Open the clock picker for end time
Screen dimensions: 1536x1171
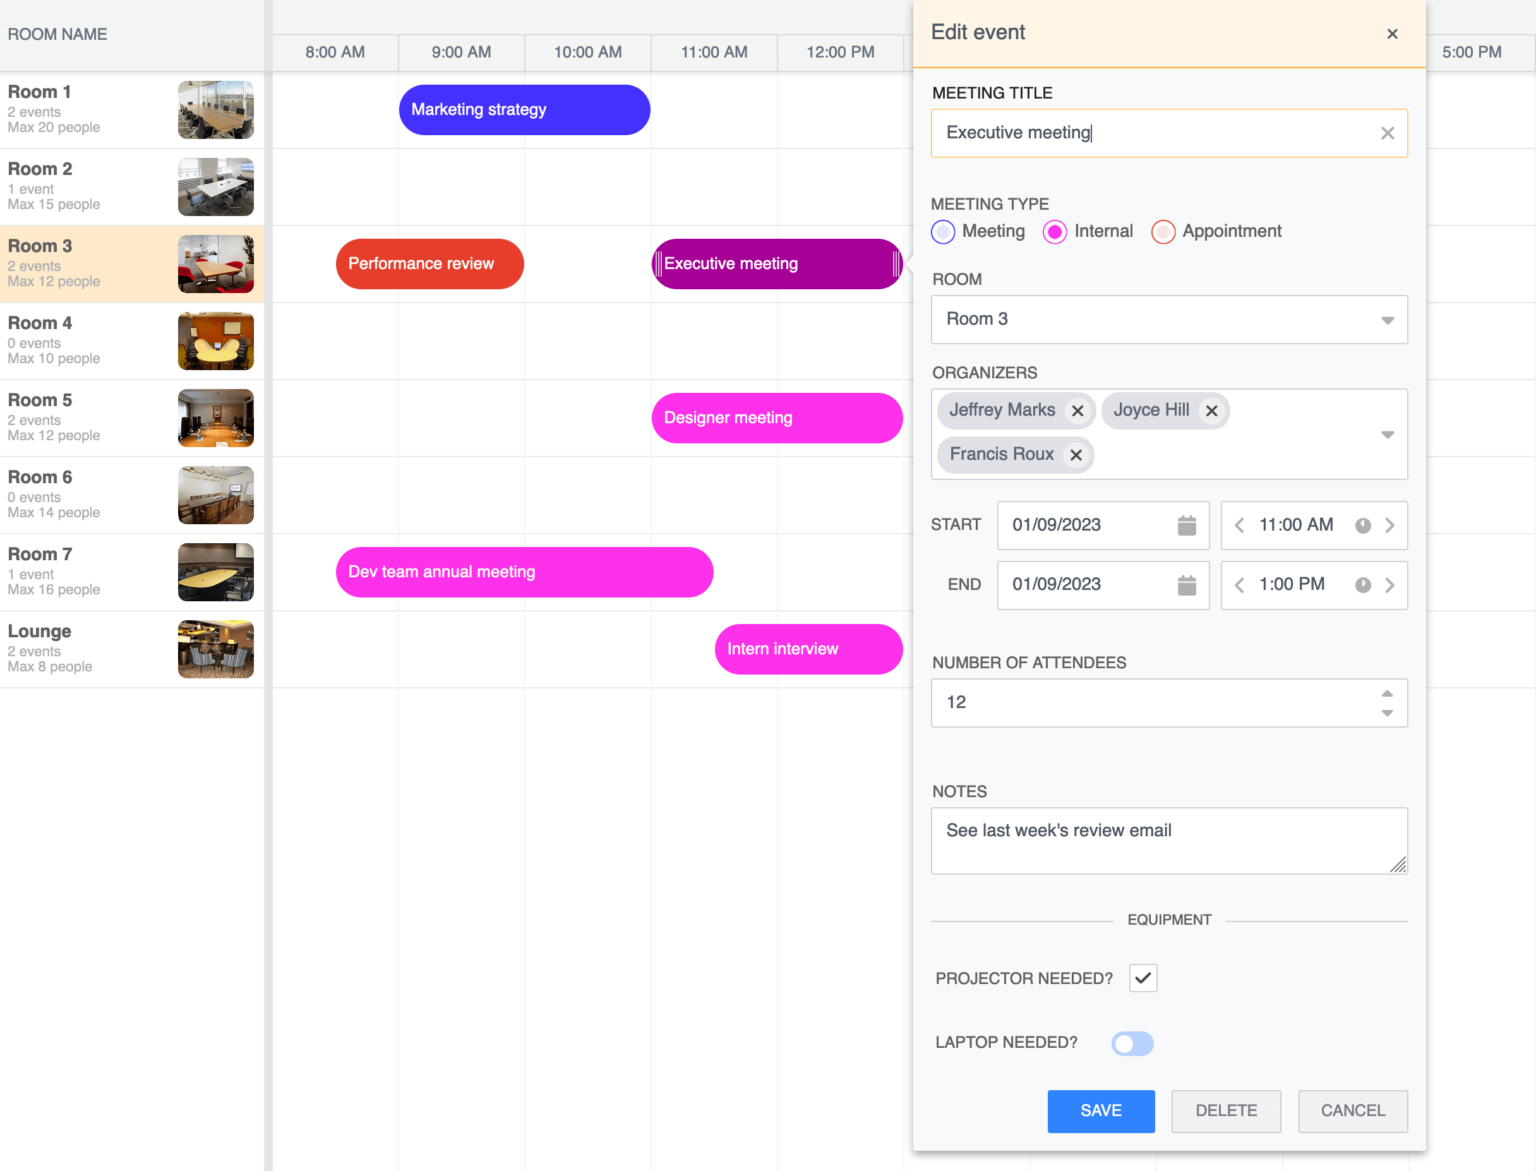click(1362, 585)
